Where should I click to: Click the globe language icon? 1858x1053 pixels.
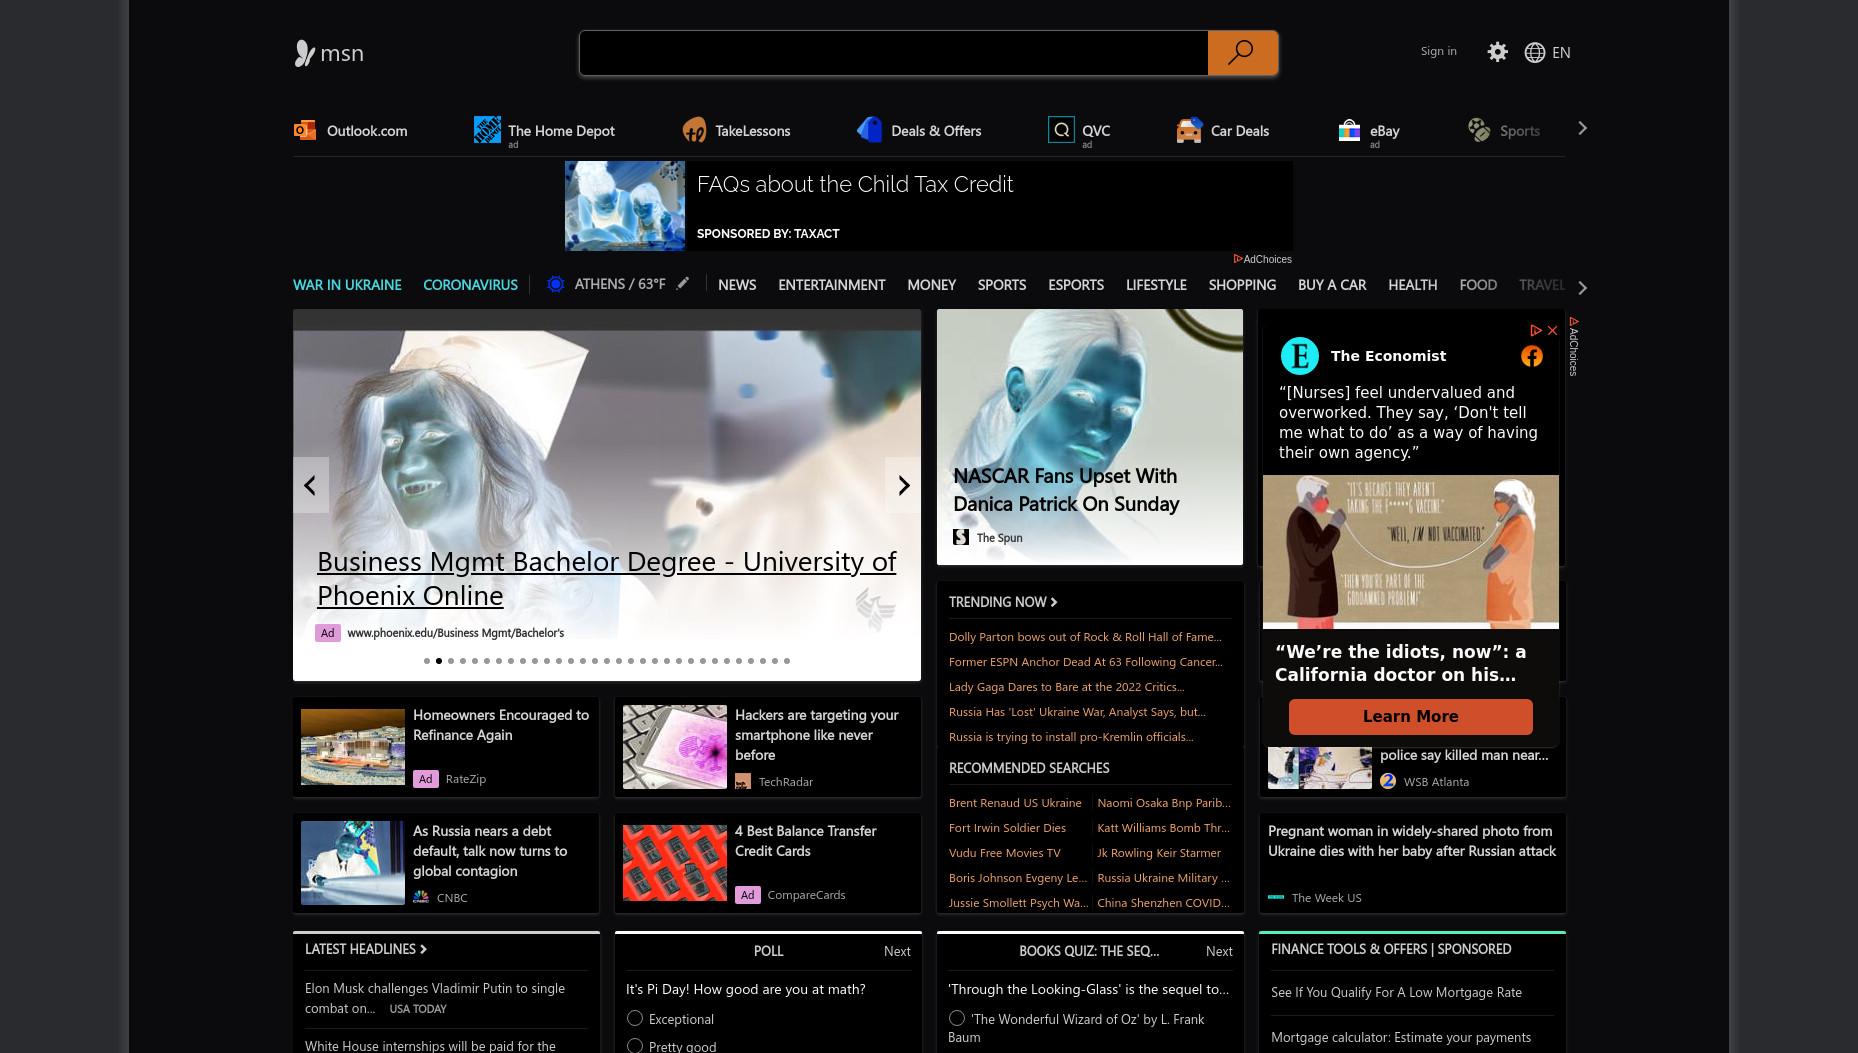[x=1535, y=52]
